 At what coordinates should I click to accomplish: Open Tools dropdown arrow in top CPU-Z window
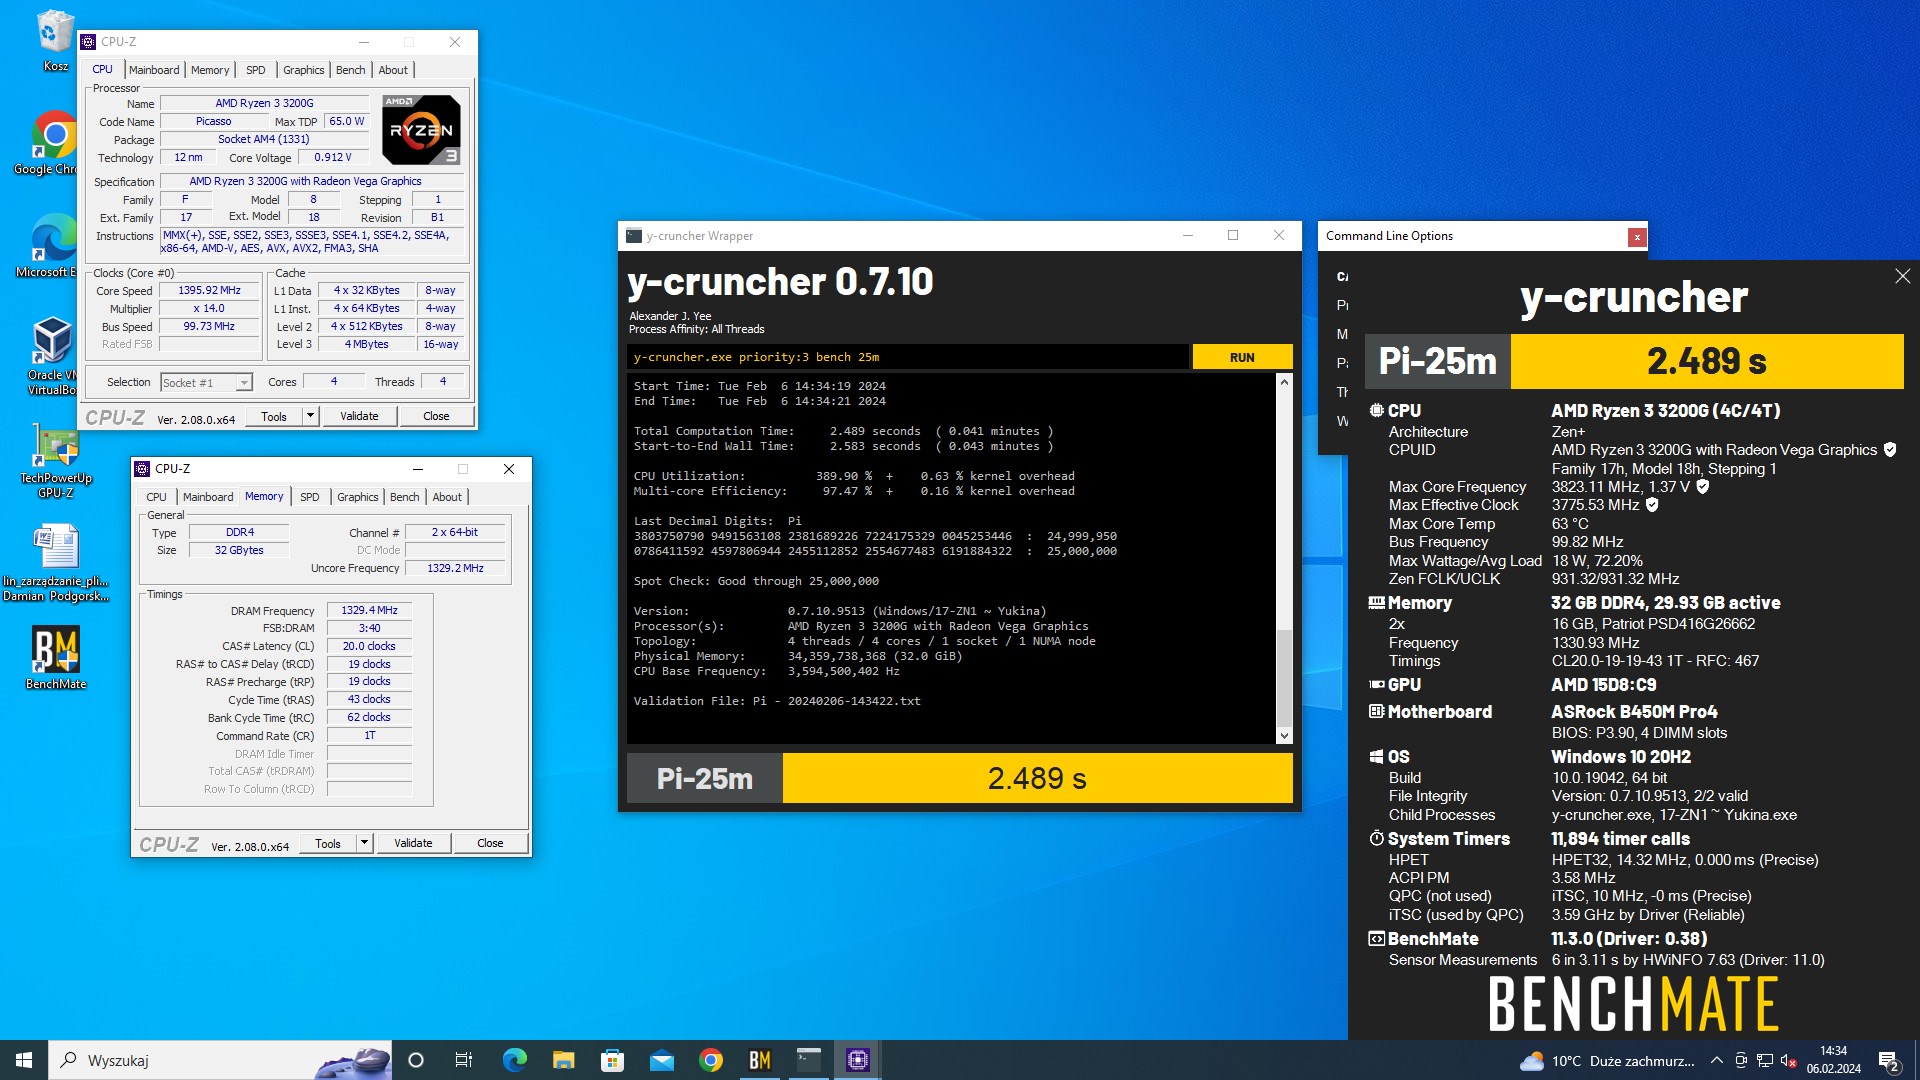[x=311, y=416]
